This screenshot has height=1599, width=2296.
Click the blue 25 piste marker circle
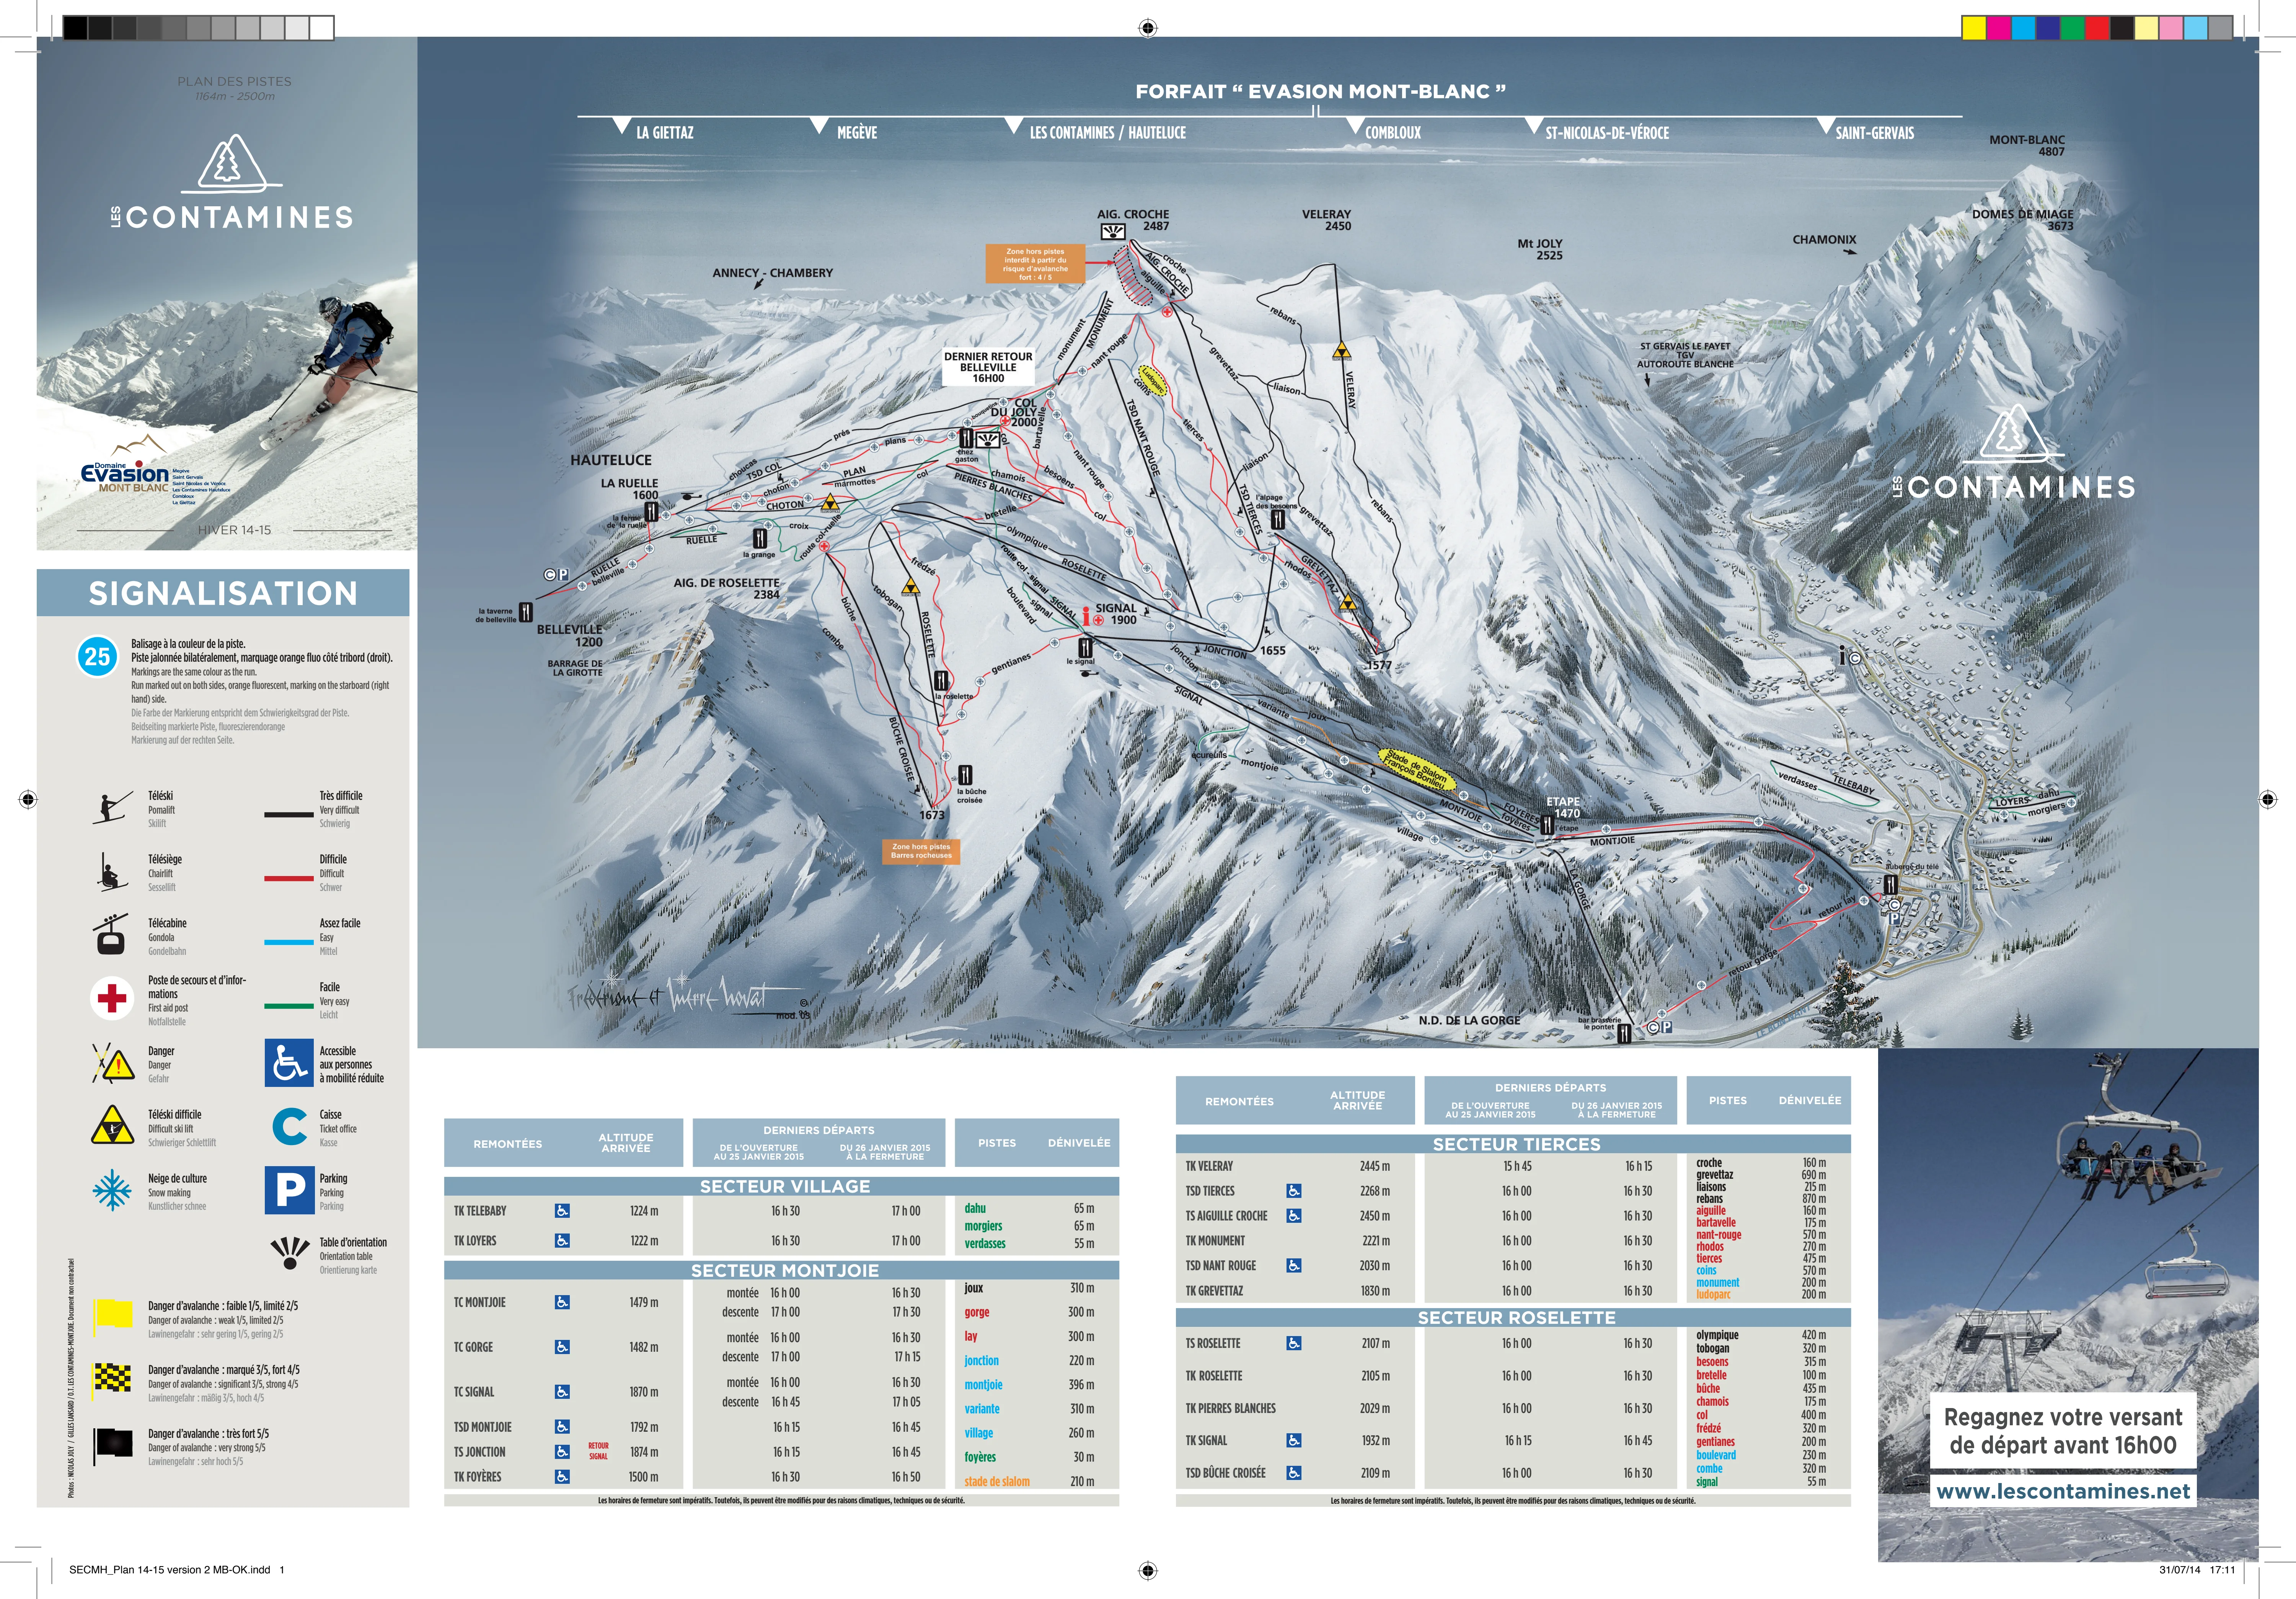pyautogui.click(x=97, y=657)
